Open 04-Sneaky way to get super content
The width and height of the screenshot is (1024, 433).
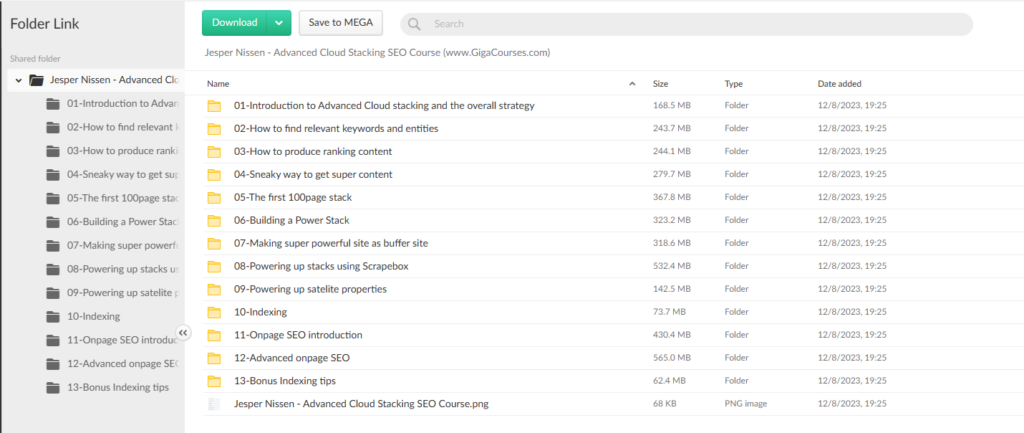[313, 174]
